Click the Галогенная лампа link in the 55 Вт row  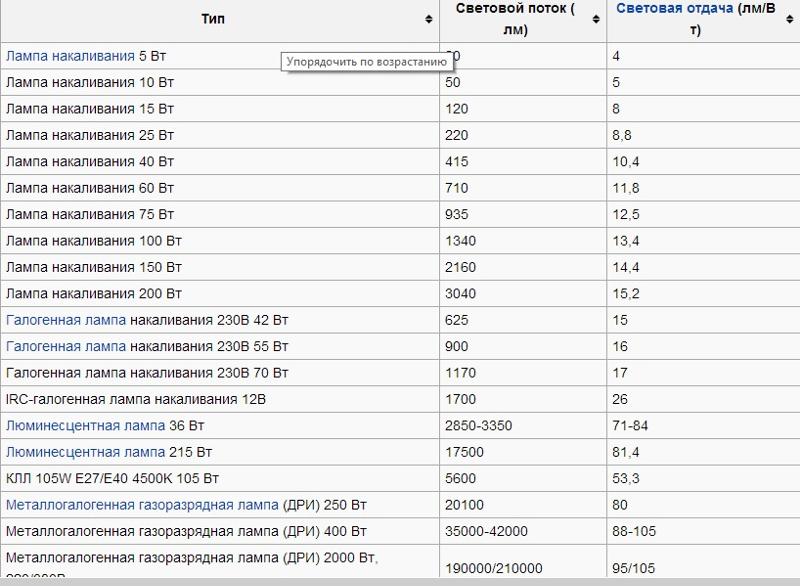[x=66, y=346]
